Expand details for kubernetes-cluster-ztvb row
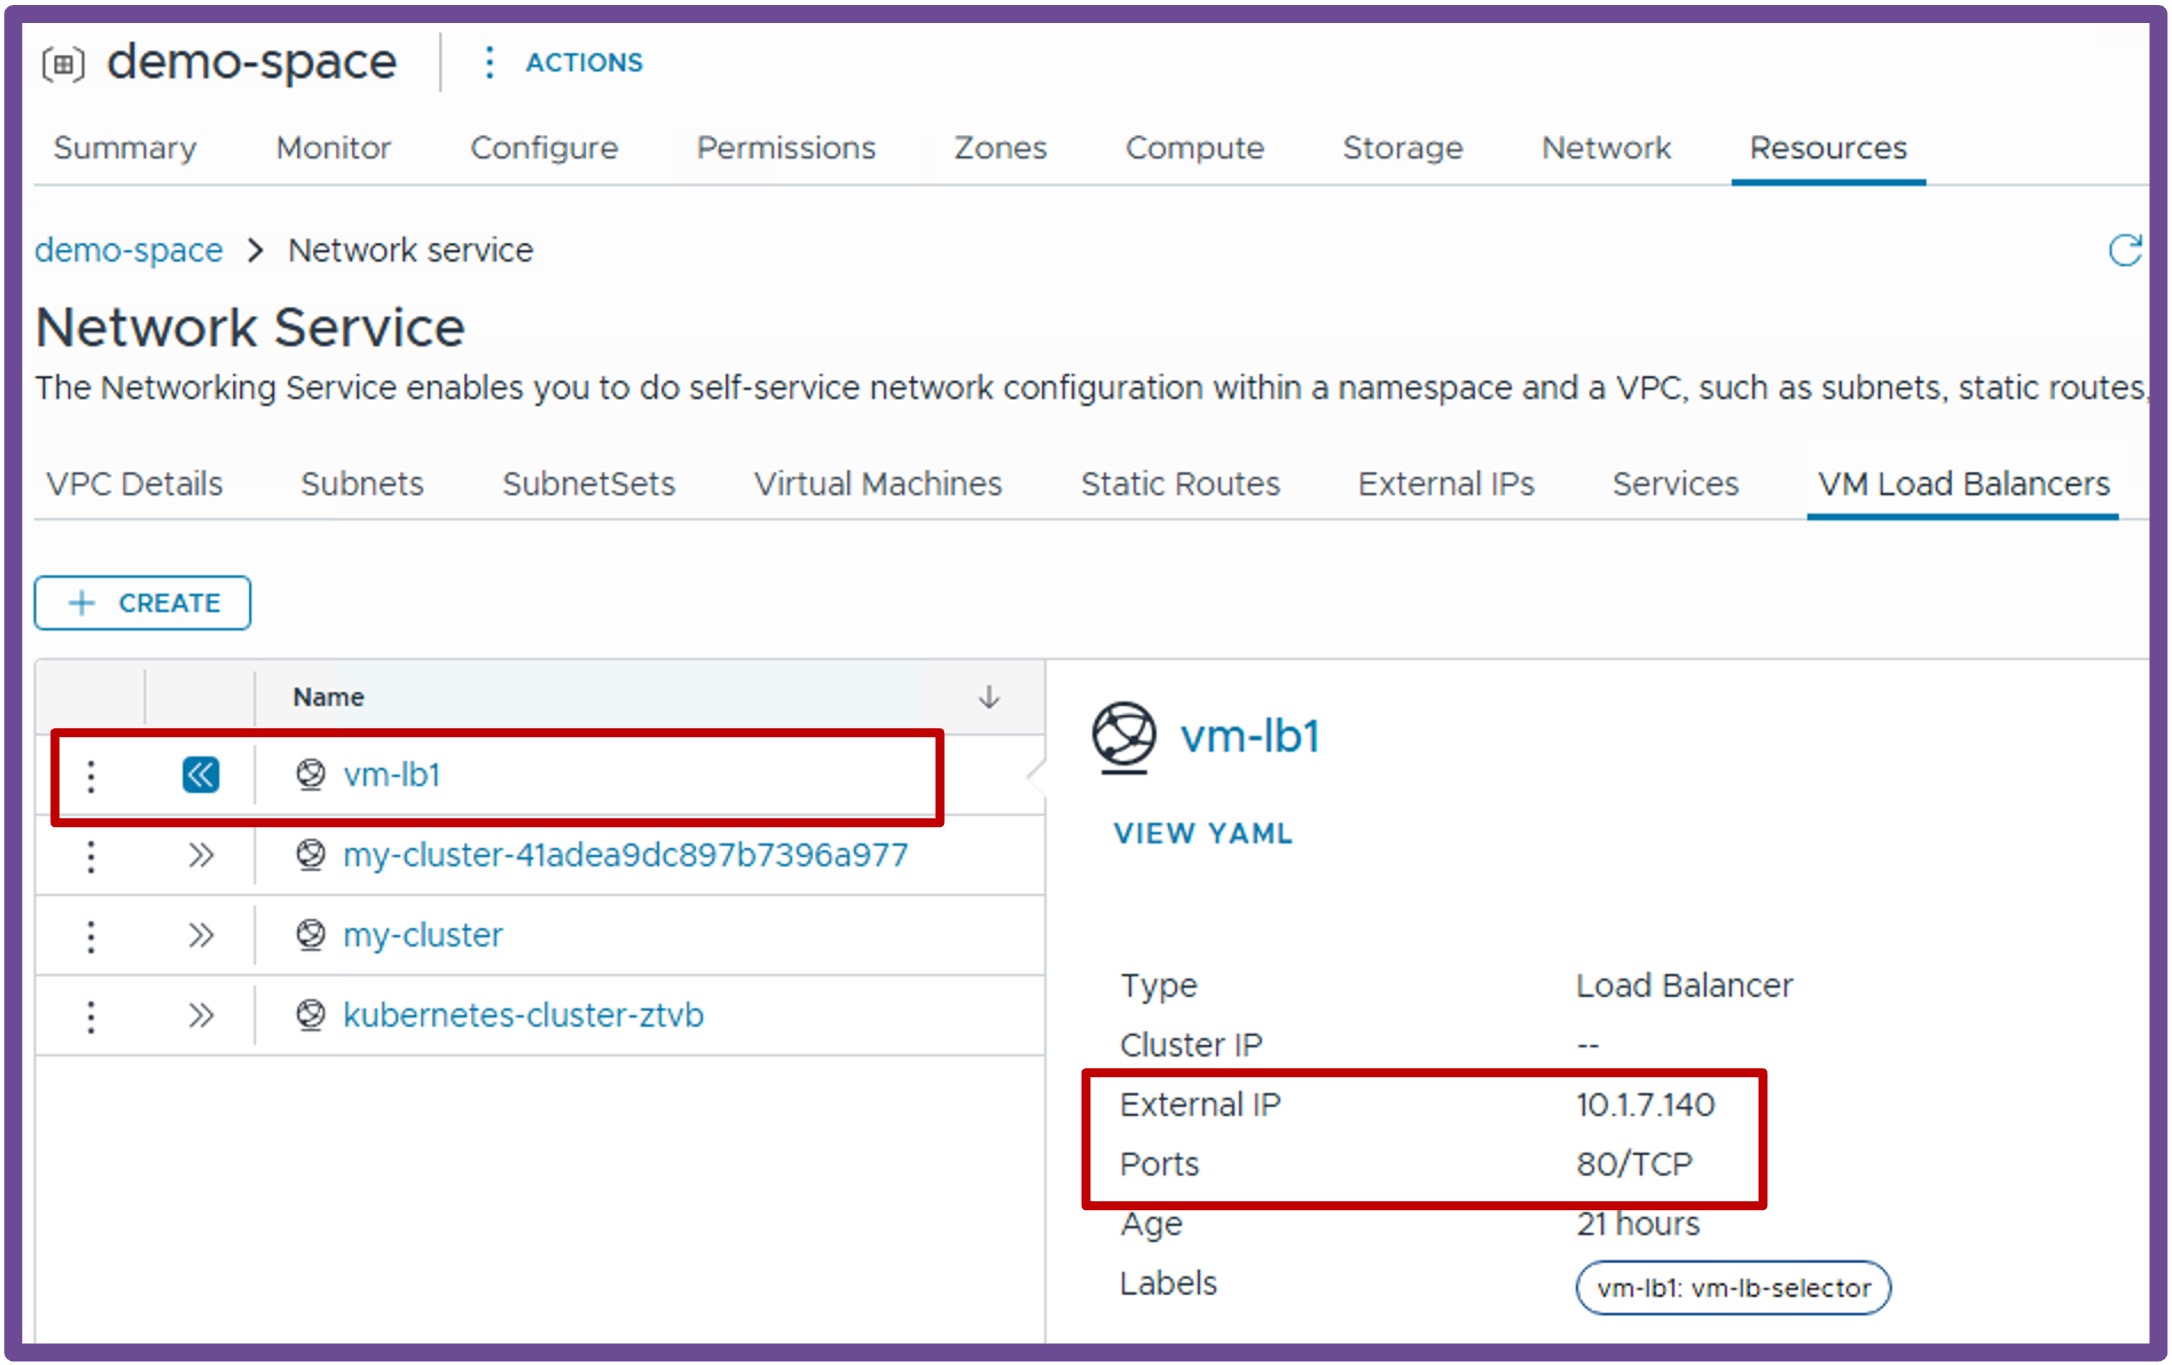This screenshot has height=1365, width=2172. tap(201, 1016)
